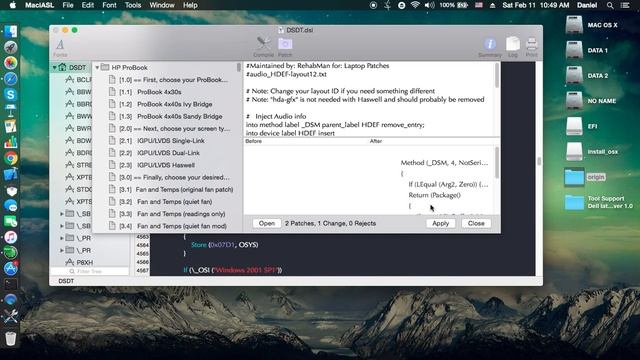This screenshot has height=360, width=640.
Task: Open the Font menu
Action: [109, 5]
